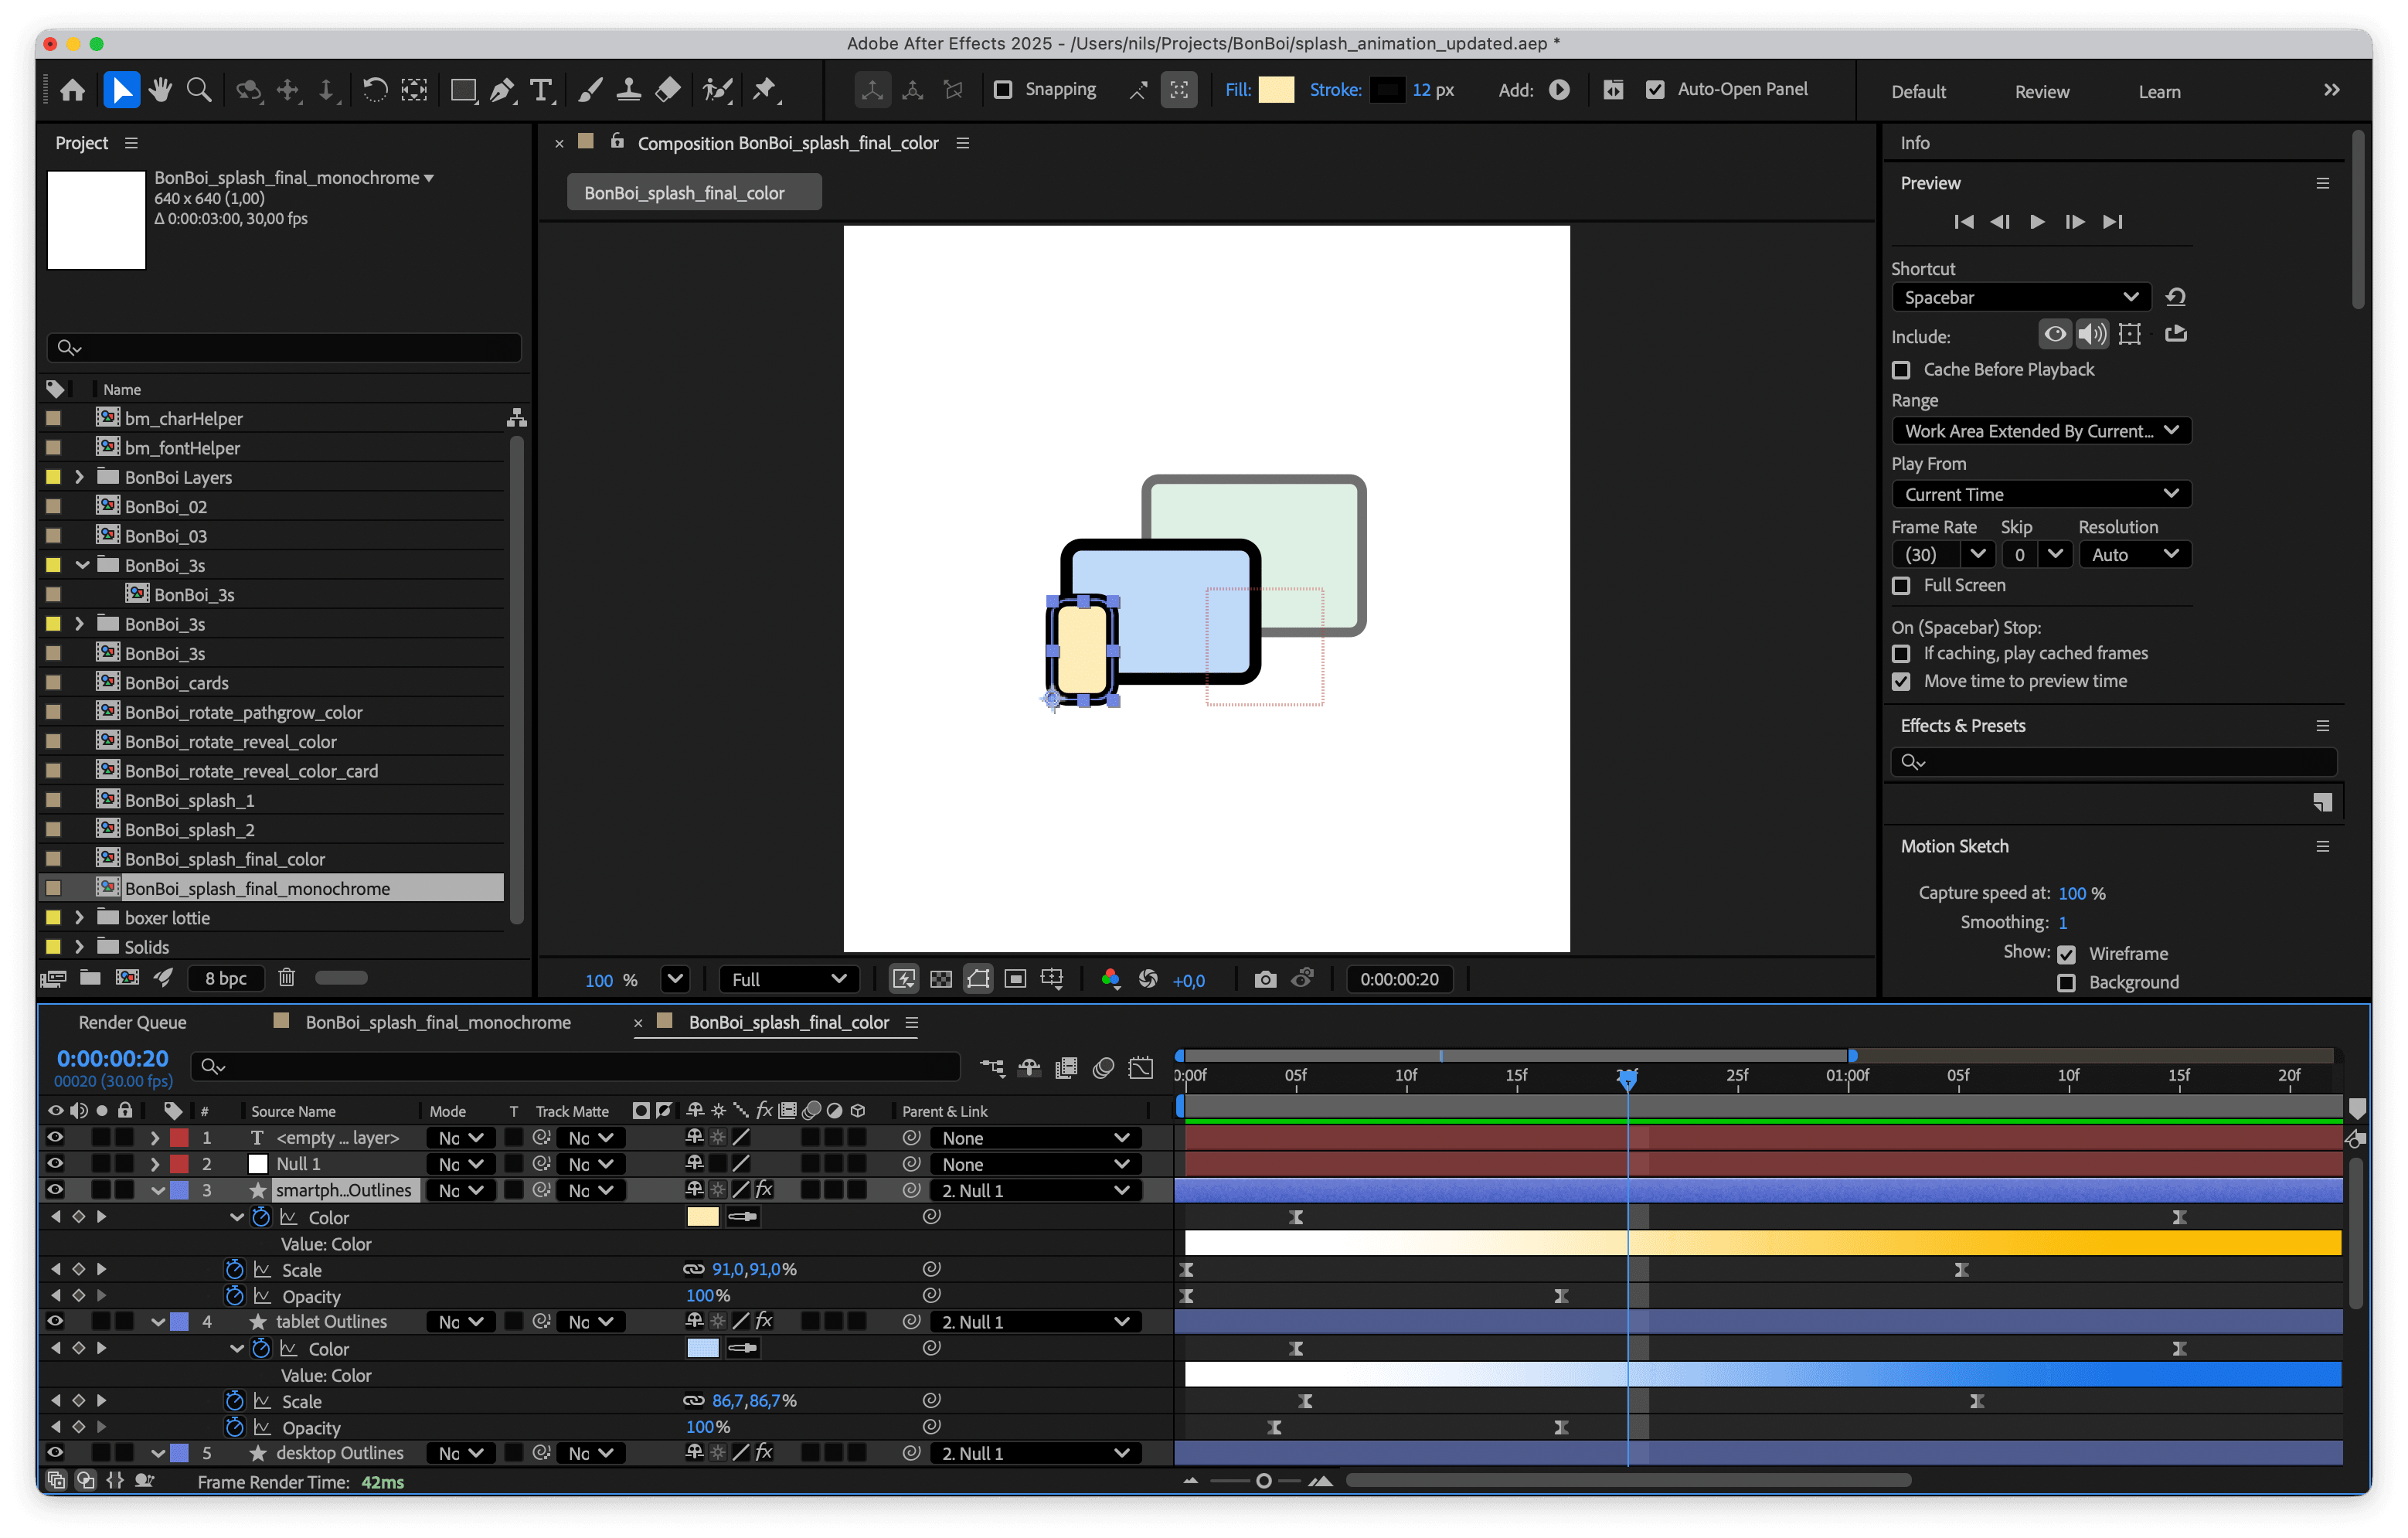Select the Zoom tool
The height and width of the screenshot is (1538, 2408).
199,90
